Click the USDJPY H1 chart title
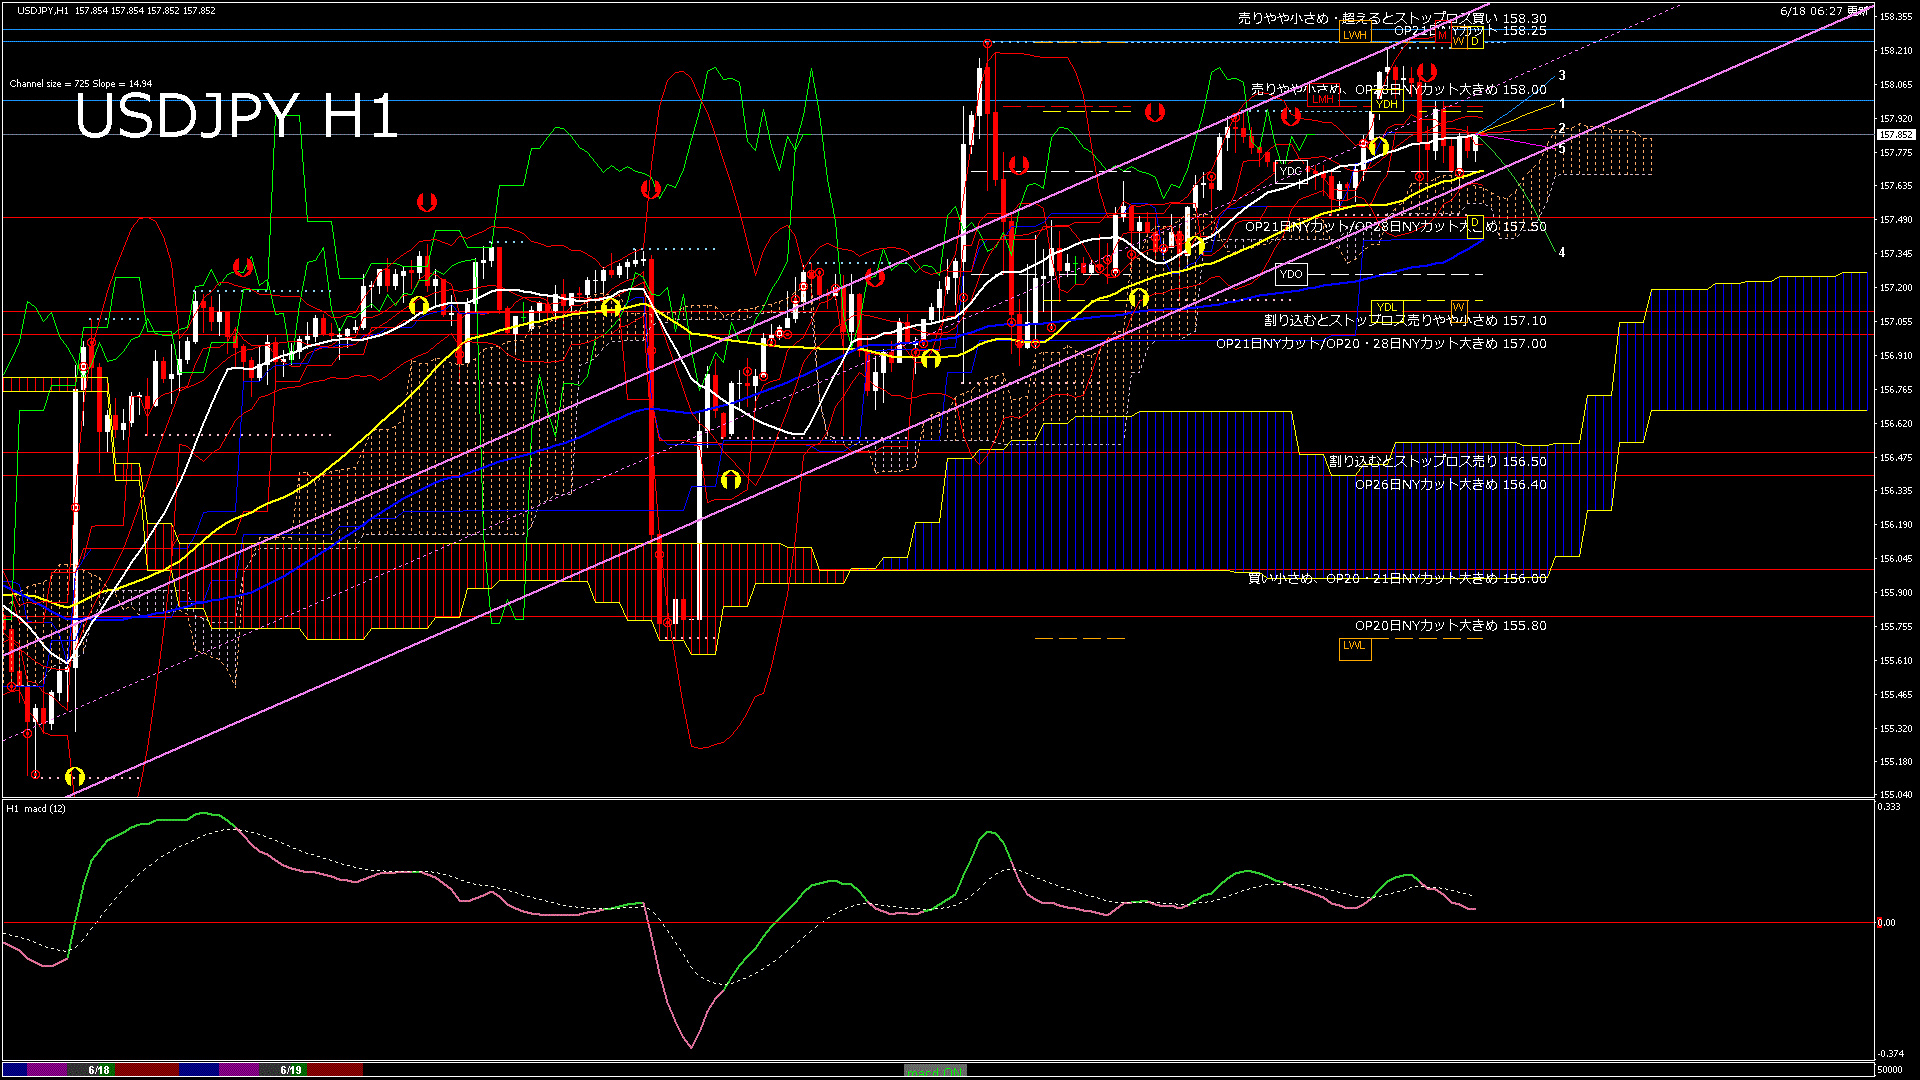The image size is (1920, 1080). pos(236,117)
